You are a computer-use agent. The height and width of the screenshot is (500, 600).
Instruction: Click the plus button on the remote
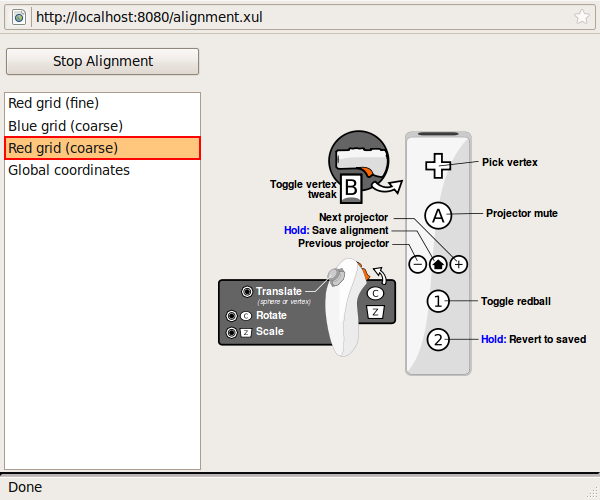(x=458, y=264)
